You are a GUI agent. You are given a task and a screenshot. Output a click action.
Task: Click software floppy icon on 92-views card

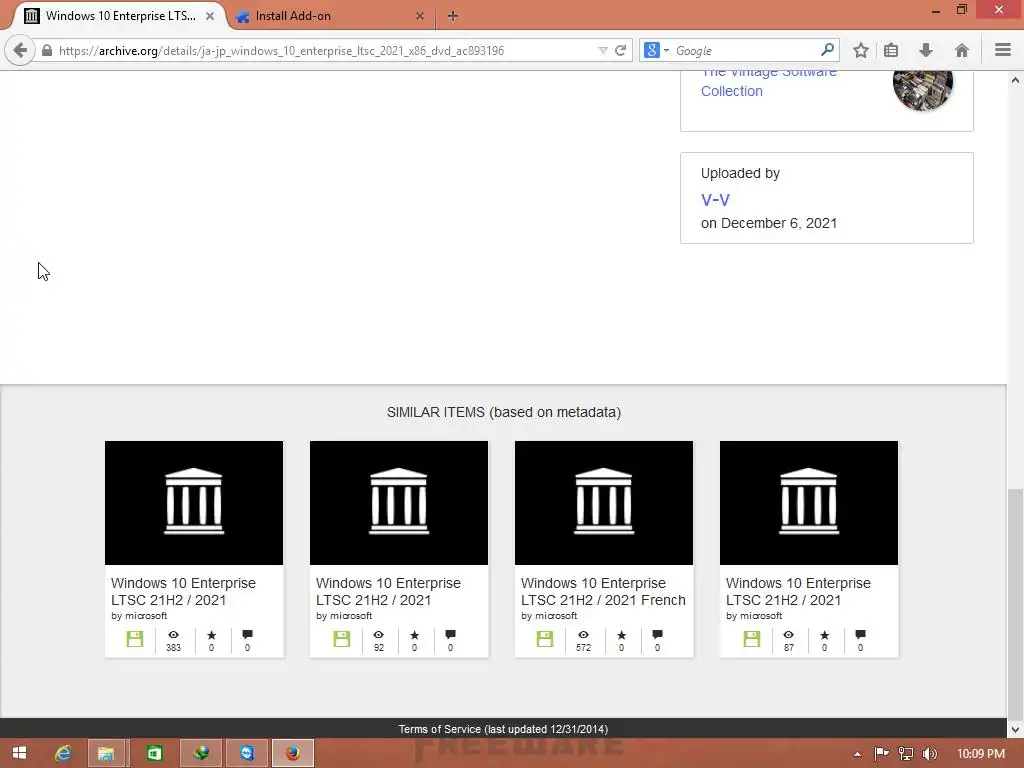point(342,639)
